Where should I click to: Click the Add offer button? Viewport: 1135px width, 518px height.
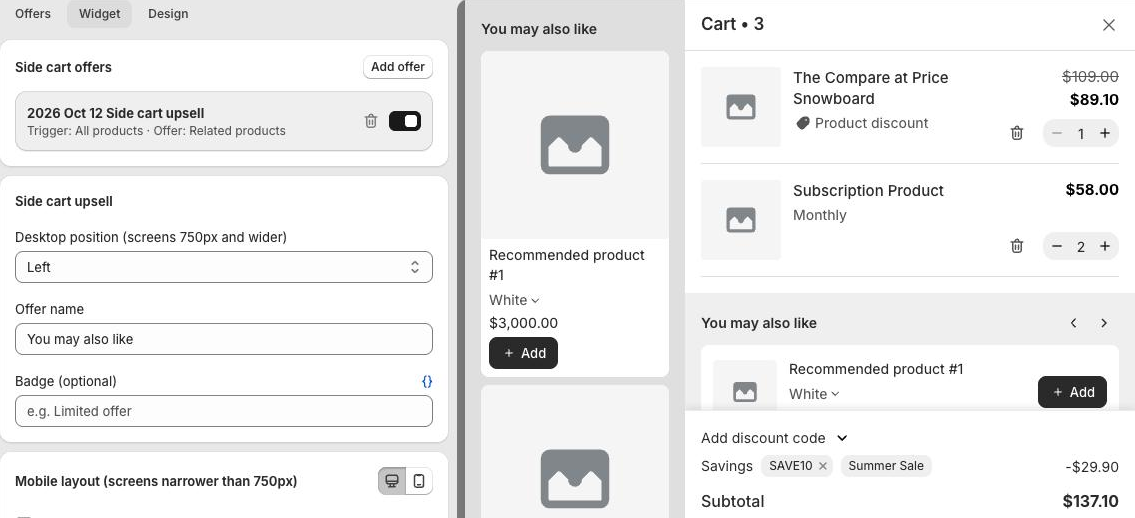click(398, 67)
